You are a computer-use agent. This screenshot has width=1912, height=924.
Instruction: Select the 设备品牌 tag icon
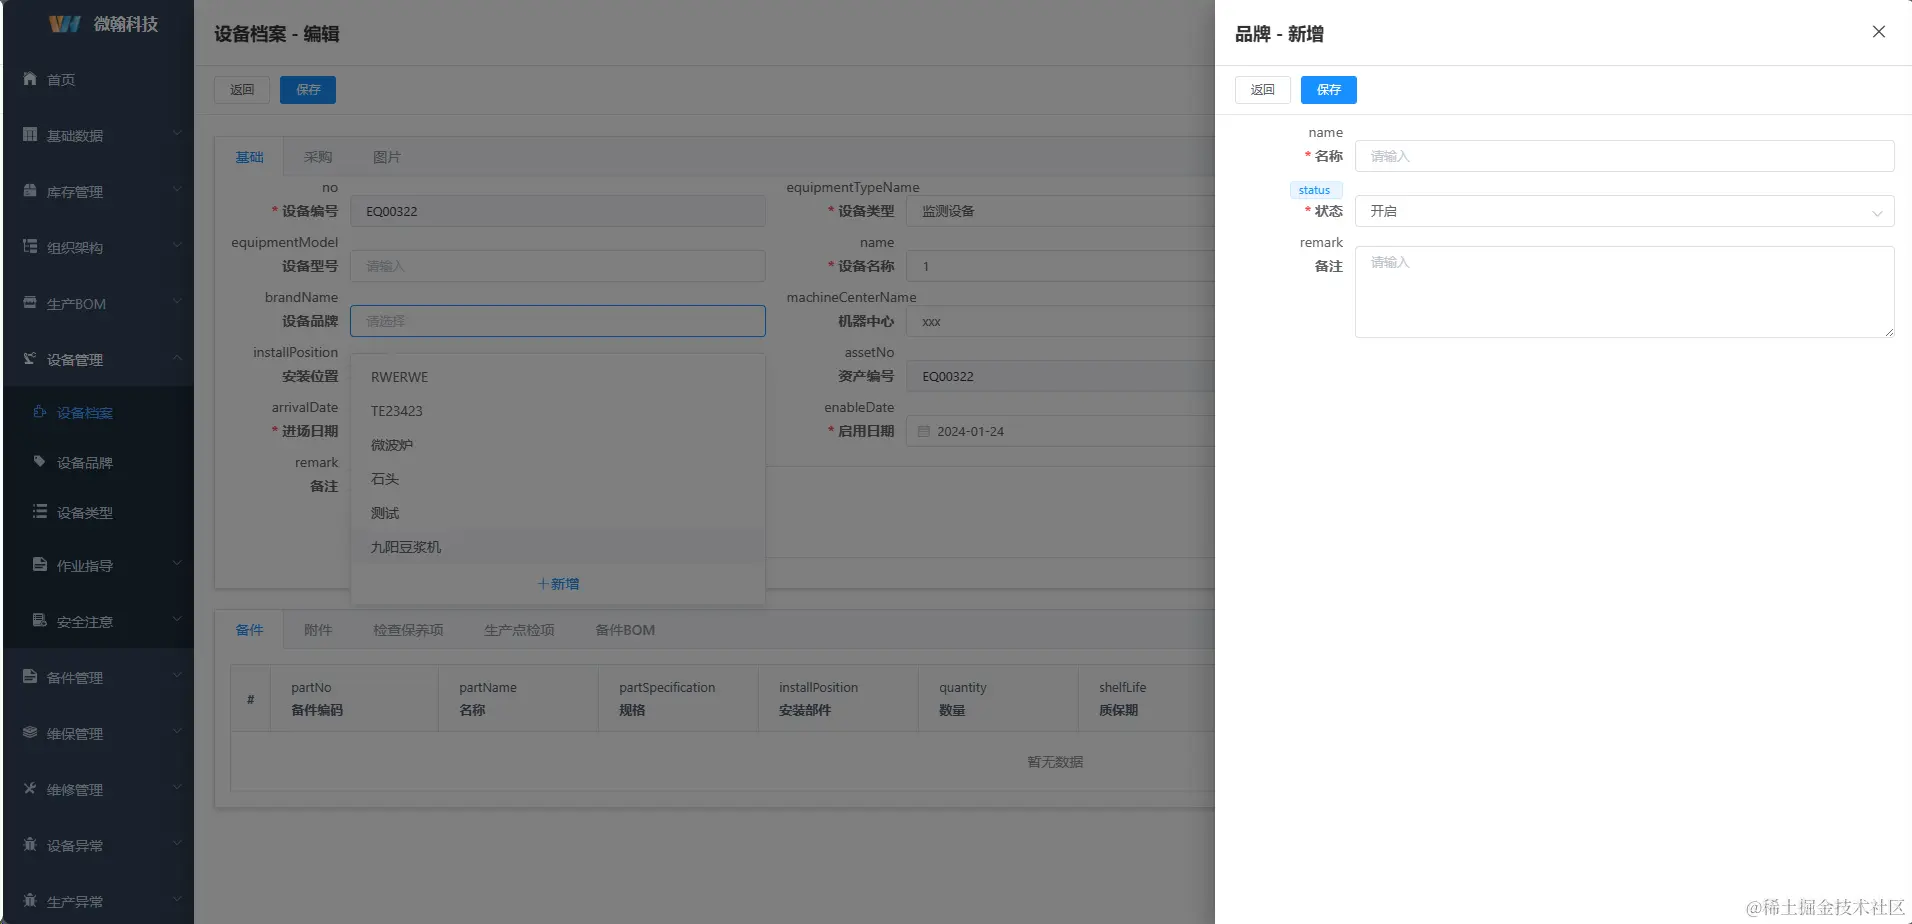40,462
